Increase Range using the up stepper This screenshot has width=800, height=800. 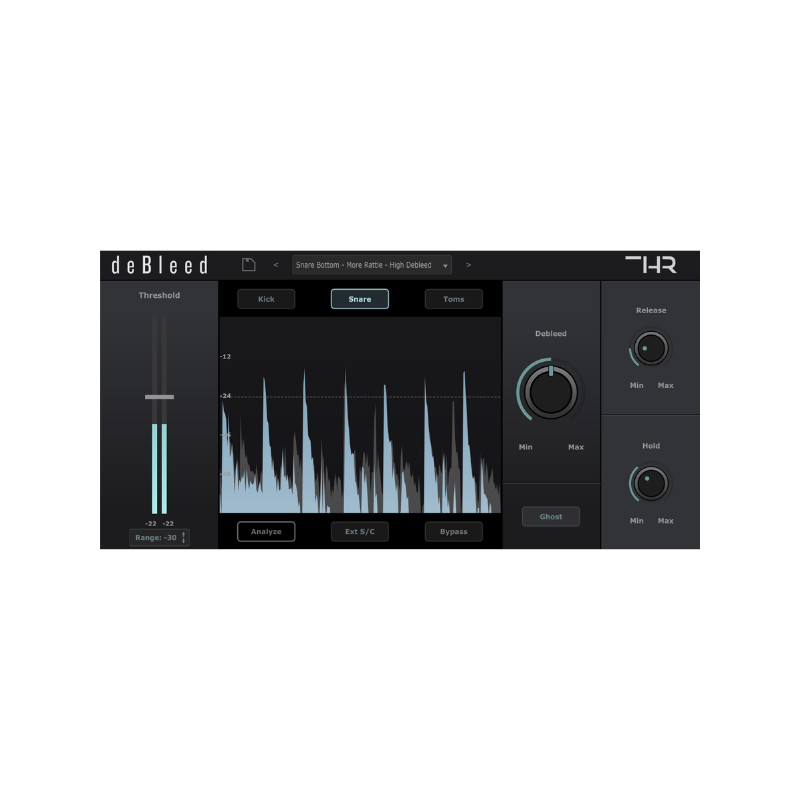[184, 534]
